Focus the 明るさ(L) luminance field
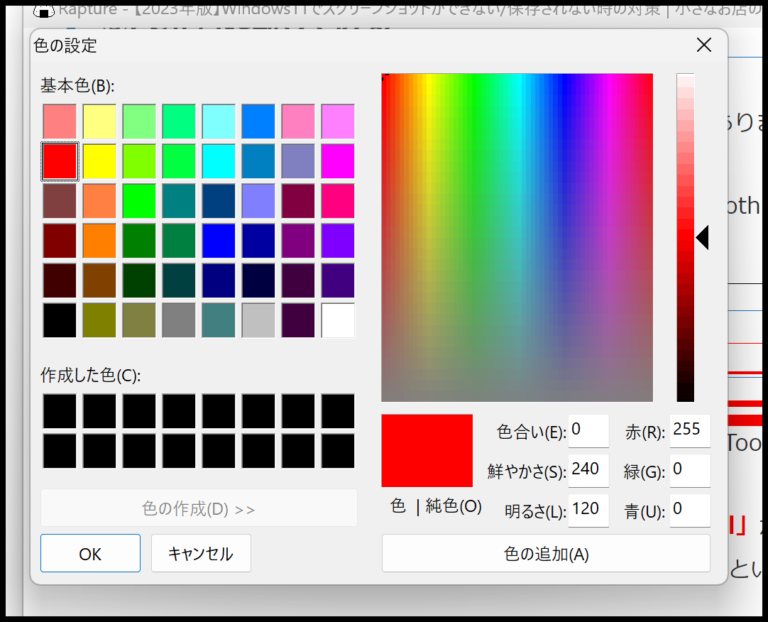768x622 pixels. click(x=588, y=510)
